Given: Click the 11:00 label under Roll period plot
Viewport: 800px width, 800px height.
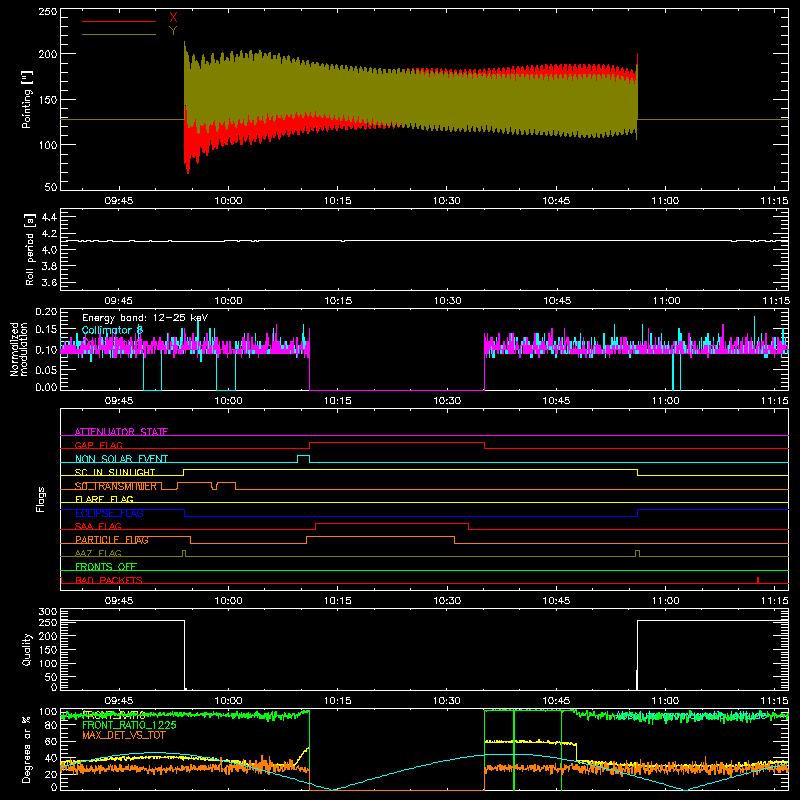Looking at the screenshot, I should pos(666,301).
